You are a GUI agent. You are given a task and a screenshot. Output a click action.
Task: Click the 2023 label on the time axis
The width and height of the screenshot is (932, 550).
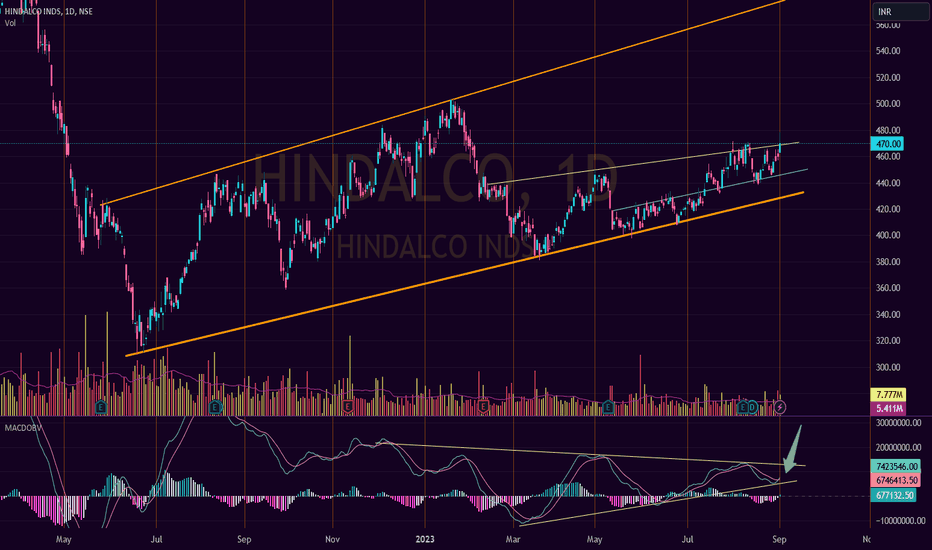click(x=425, y=539)
